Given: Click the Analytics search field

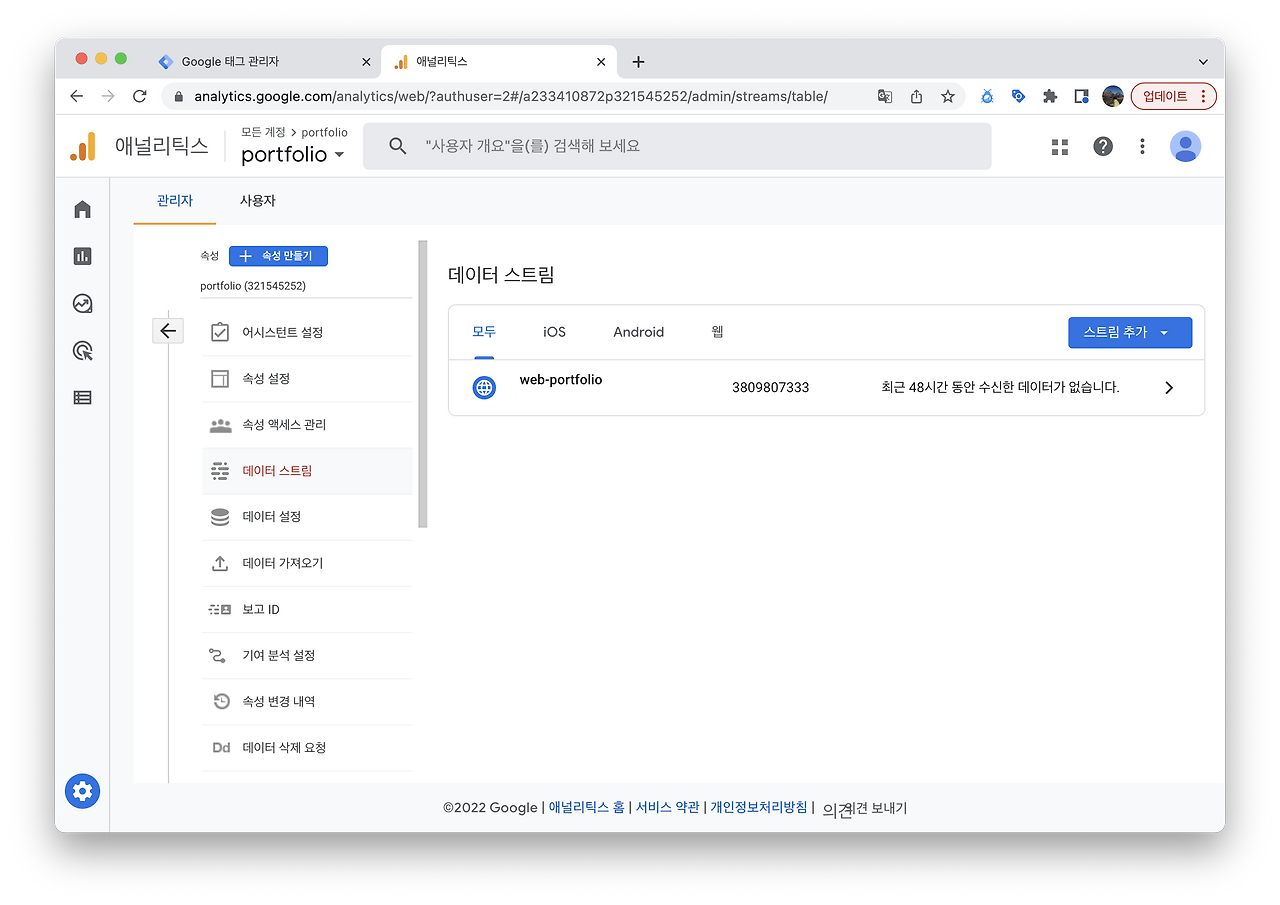Looking at the screenshot, I should pyautogui.click(x=677, y=146).
